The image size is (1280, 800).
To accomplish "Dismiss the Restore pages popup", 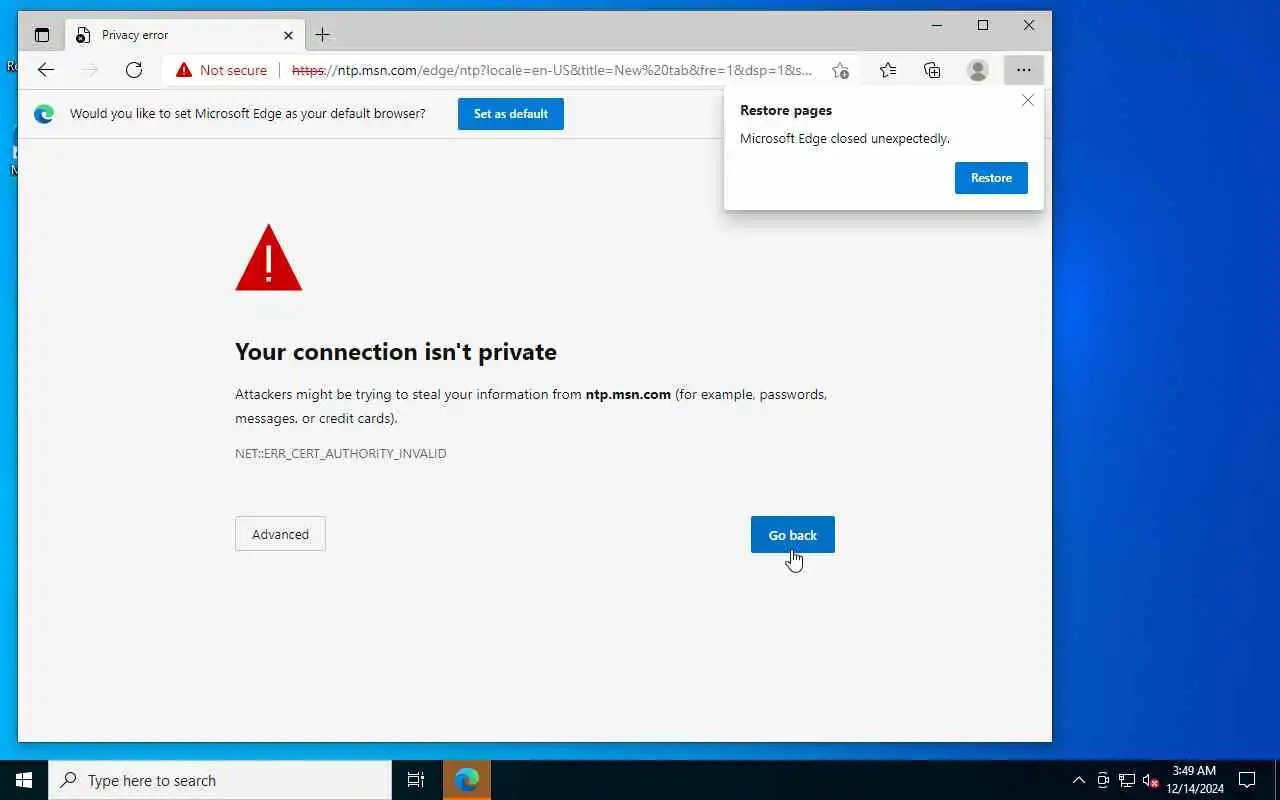I will coord(1028,100).
